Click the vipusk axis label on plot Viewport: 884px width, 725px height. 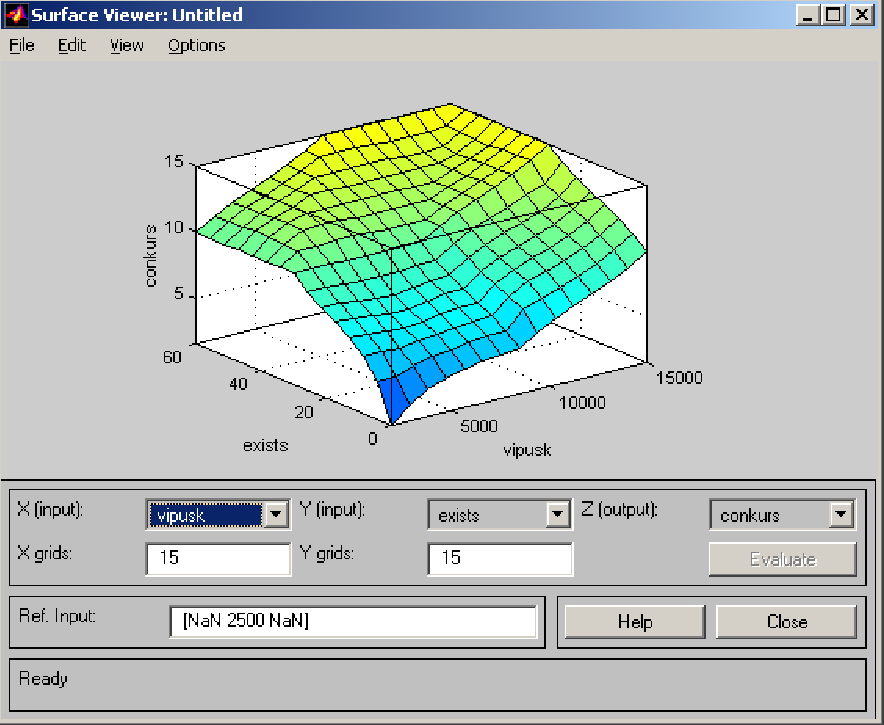(x=527, y=450)
